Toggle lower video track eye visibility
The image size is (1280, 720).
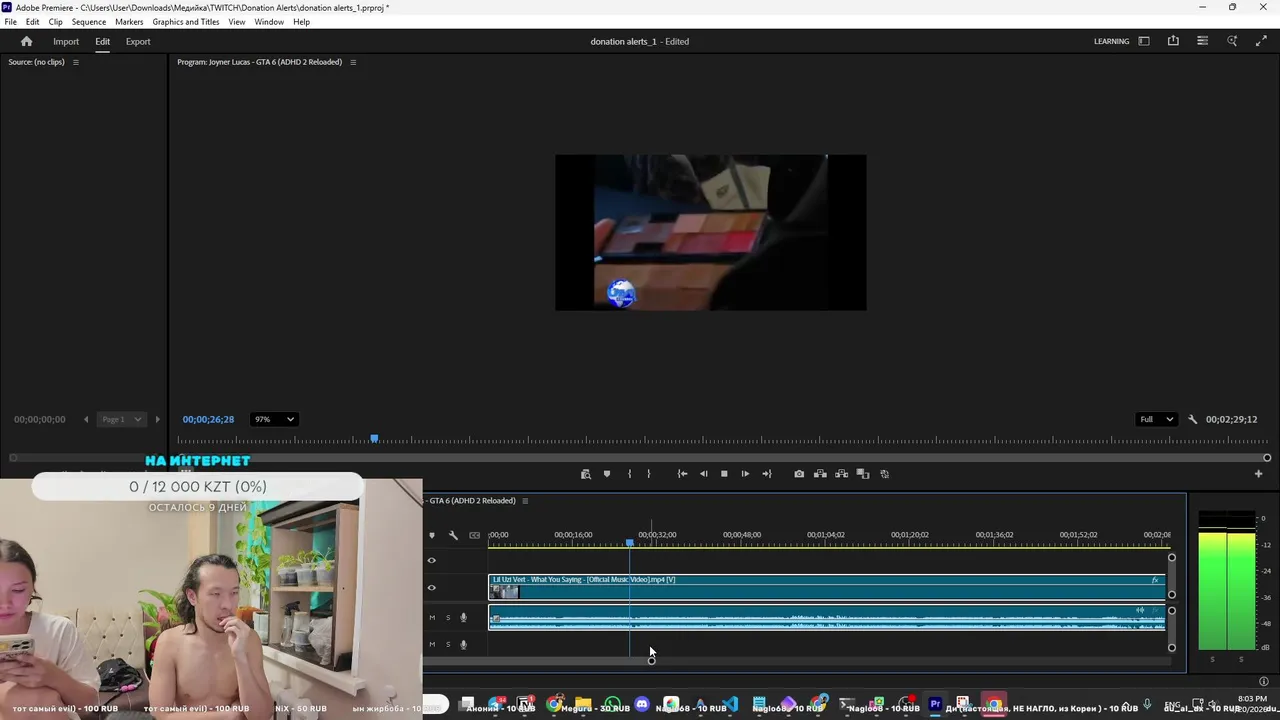[x=432, y=588]
